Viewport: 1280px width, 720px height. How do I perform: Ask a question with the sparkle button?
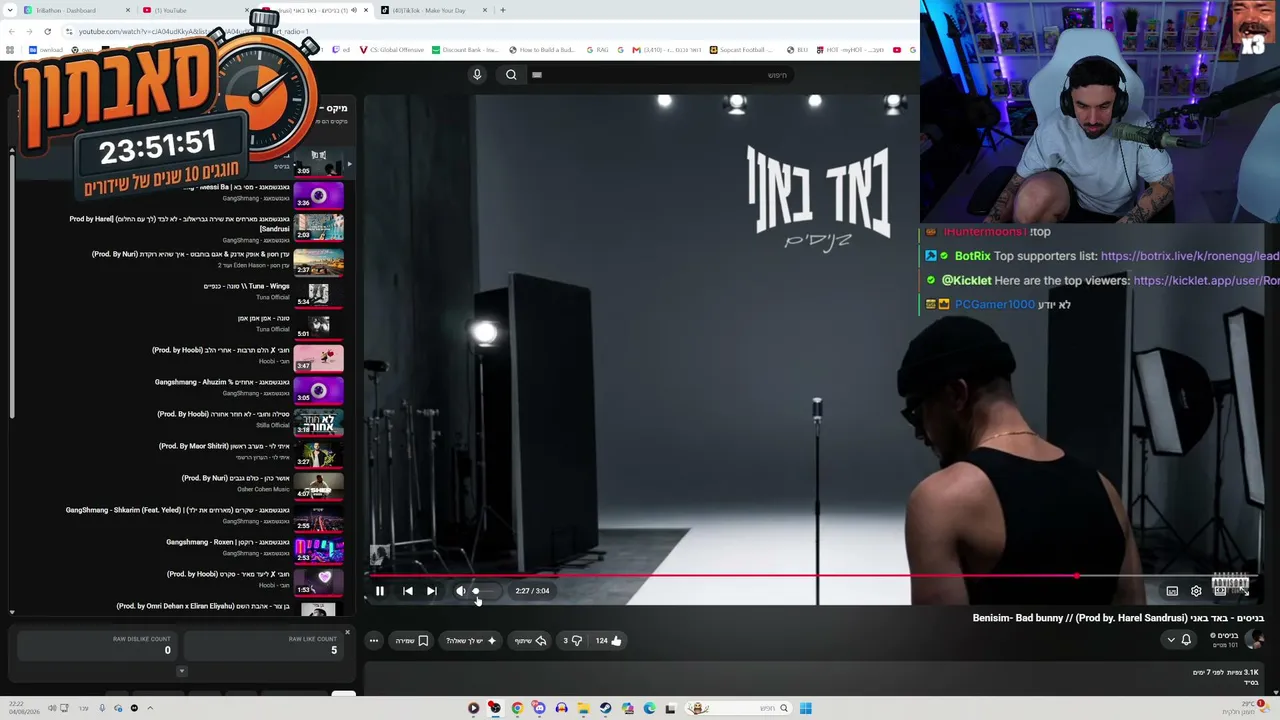click(471, 641)
